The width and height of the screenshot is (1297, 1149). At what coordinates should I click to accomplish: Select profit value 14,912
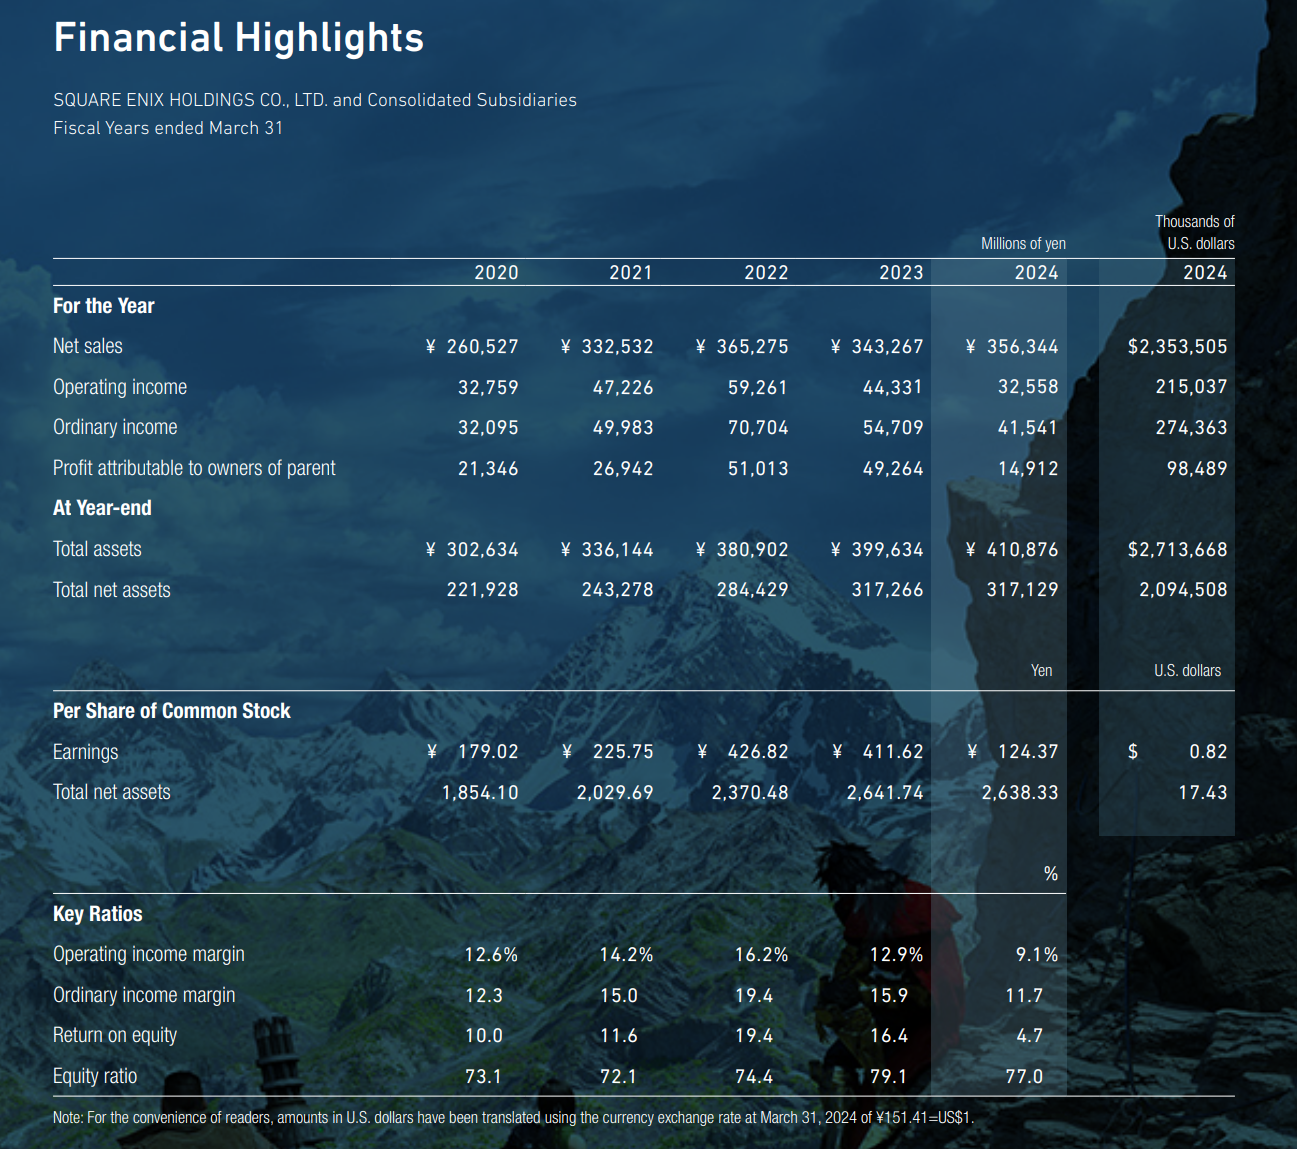click(1028, 468)
